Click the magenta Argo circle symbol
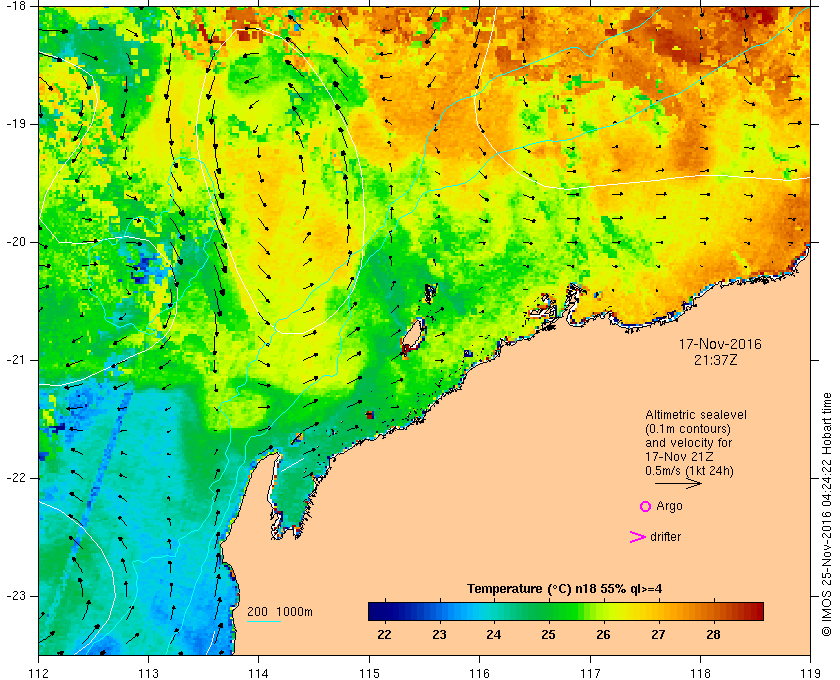 point(645,506)
